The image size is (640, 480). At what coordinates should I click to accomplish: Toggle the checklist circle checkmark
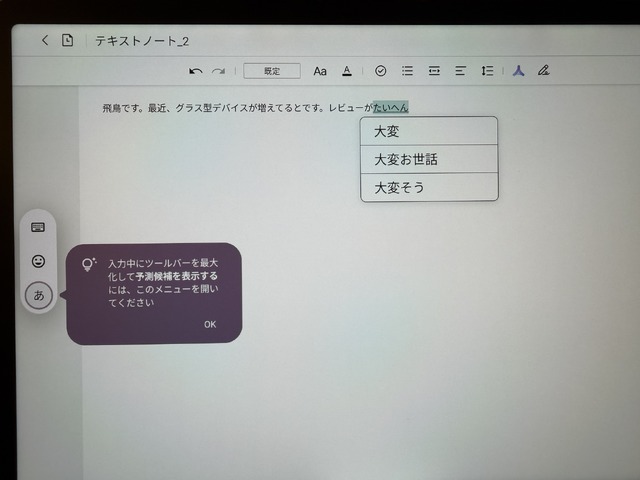click(381, 71)
